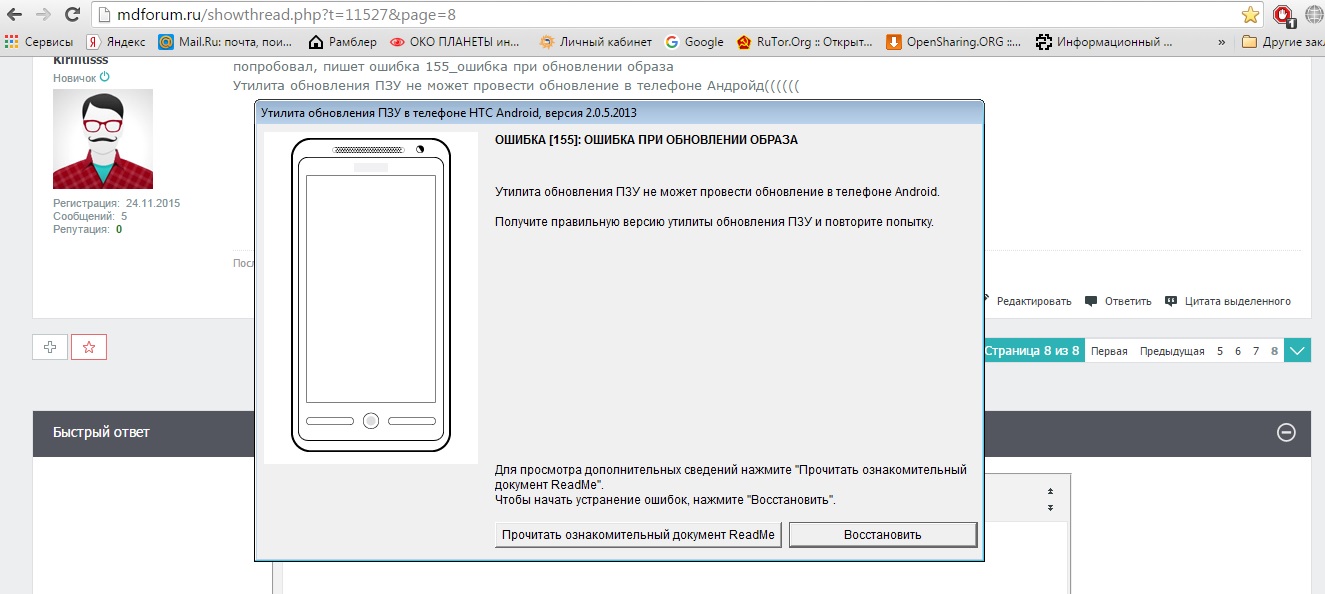Screen dimensions: 1325x594
Task: Reload the page
Action: (72, 15)
